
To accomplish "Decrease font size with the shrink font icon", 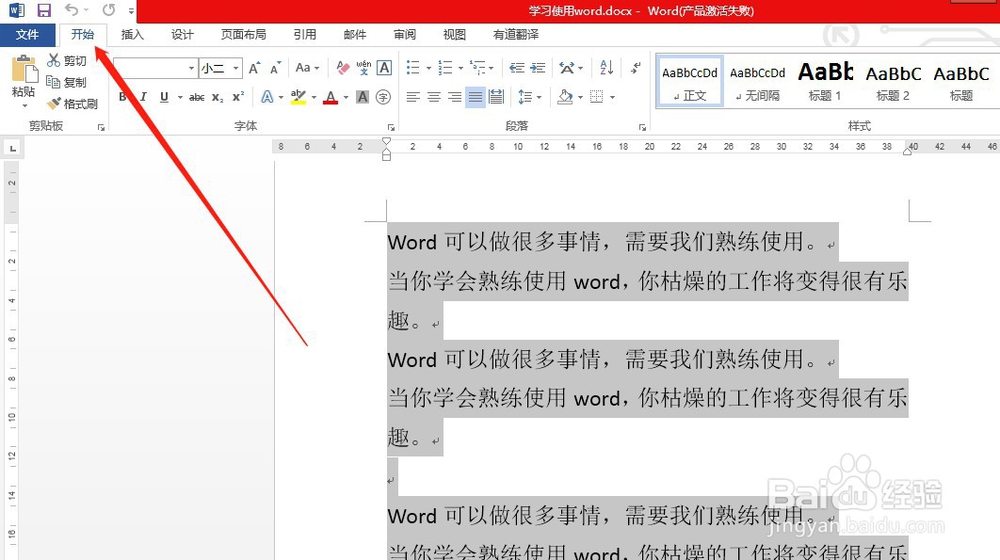I will click(x=276, y=68).
